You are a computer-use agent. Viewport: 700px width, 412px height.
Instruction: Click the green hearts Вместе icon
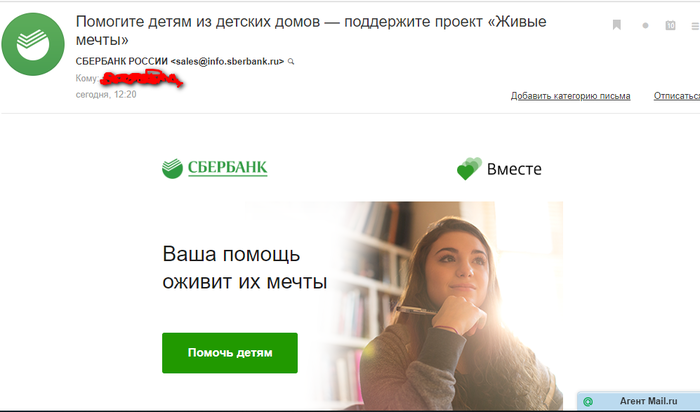469,169
